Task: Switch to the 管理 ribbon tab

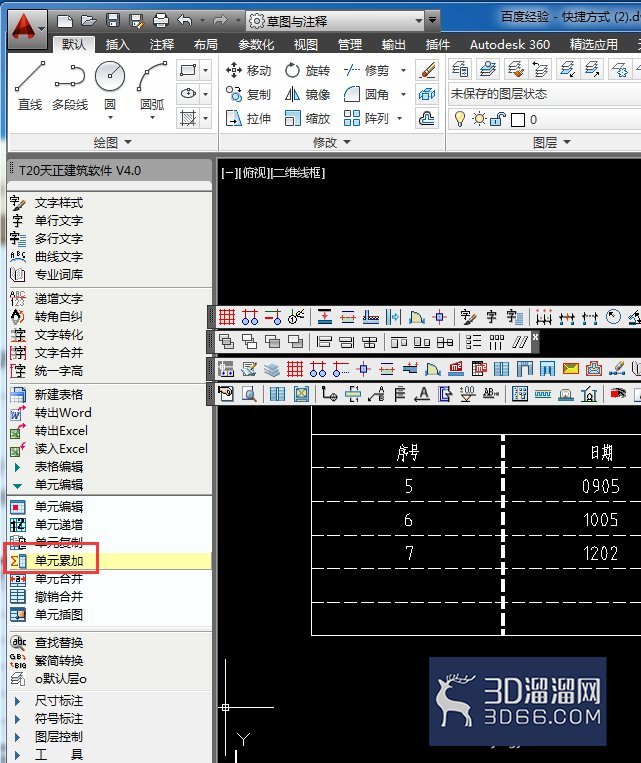Action: pyautogui.click(x=350, y=45)
